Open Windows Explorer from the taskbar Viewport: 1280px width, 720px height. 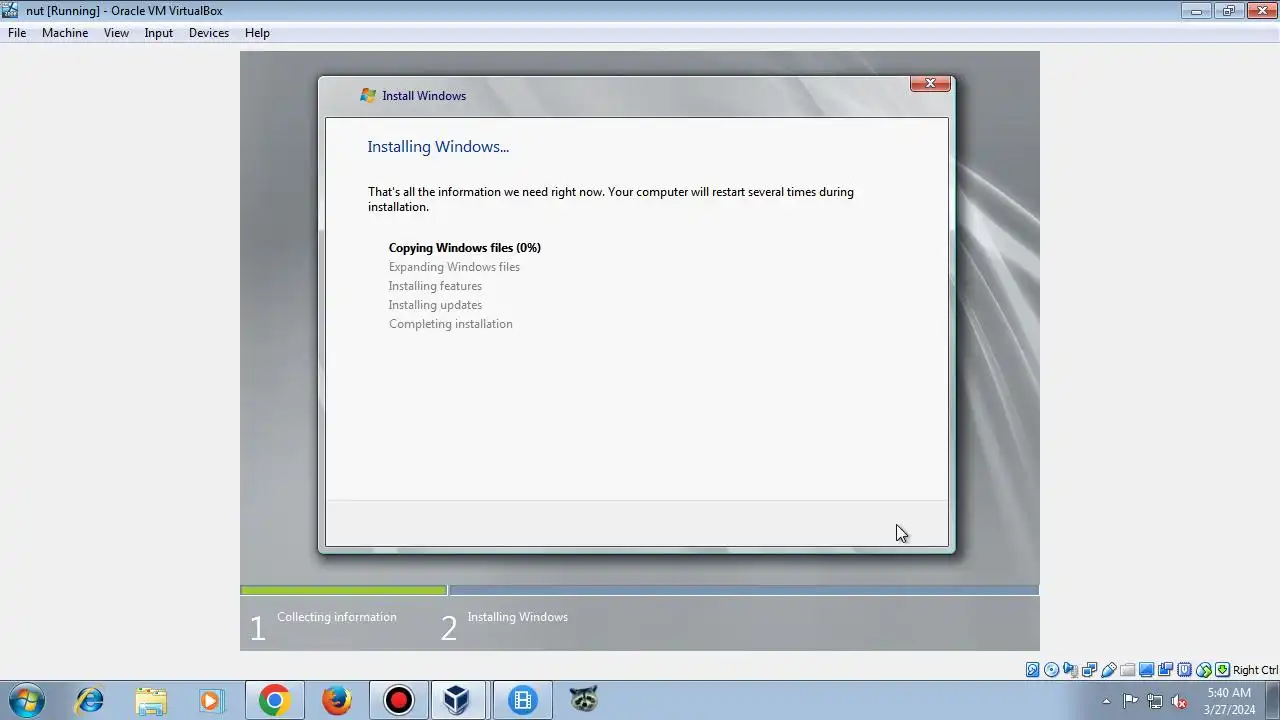151,700
